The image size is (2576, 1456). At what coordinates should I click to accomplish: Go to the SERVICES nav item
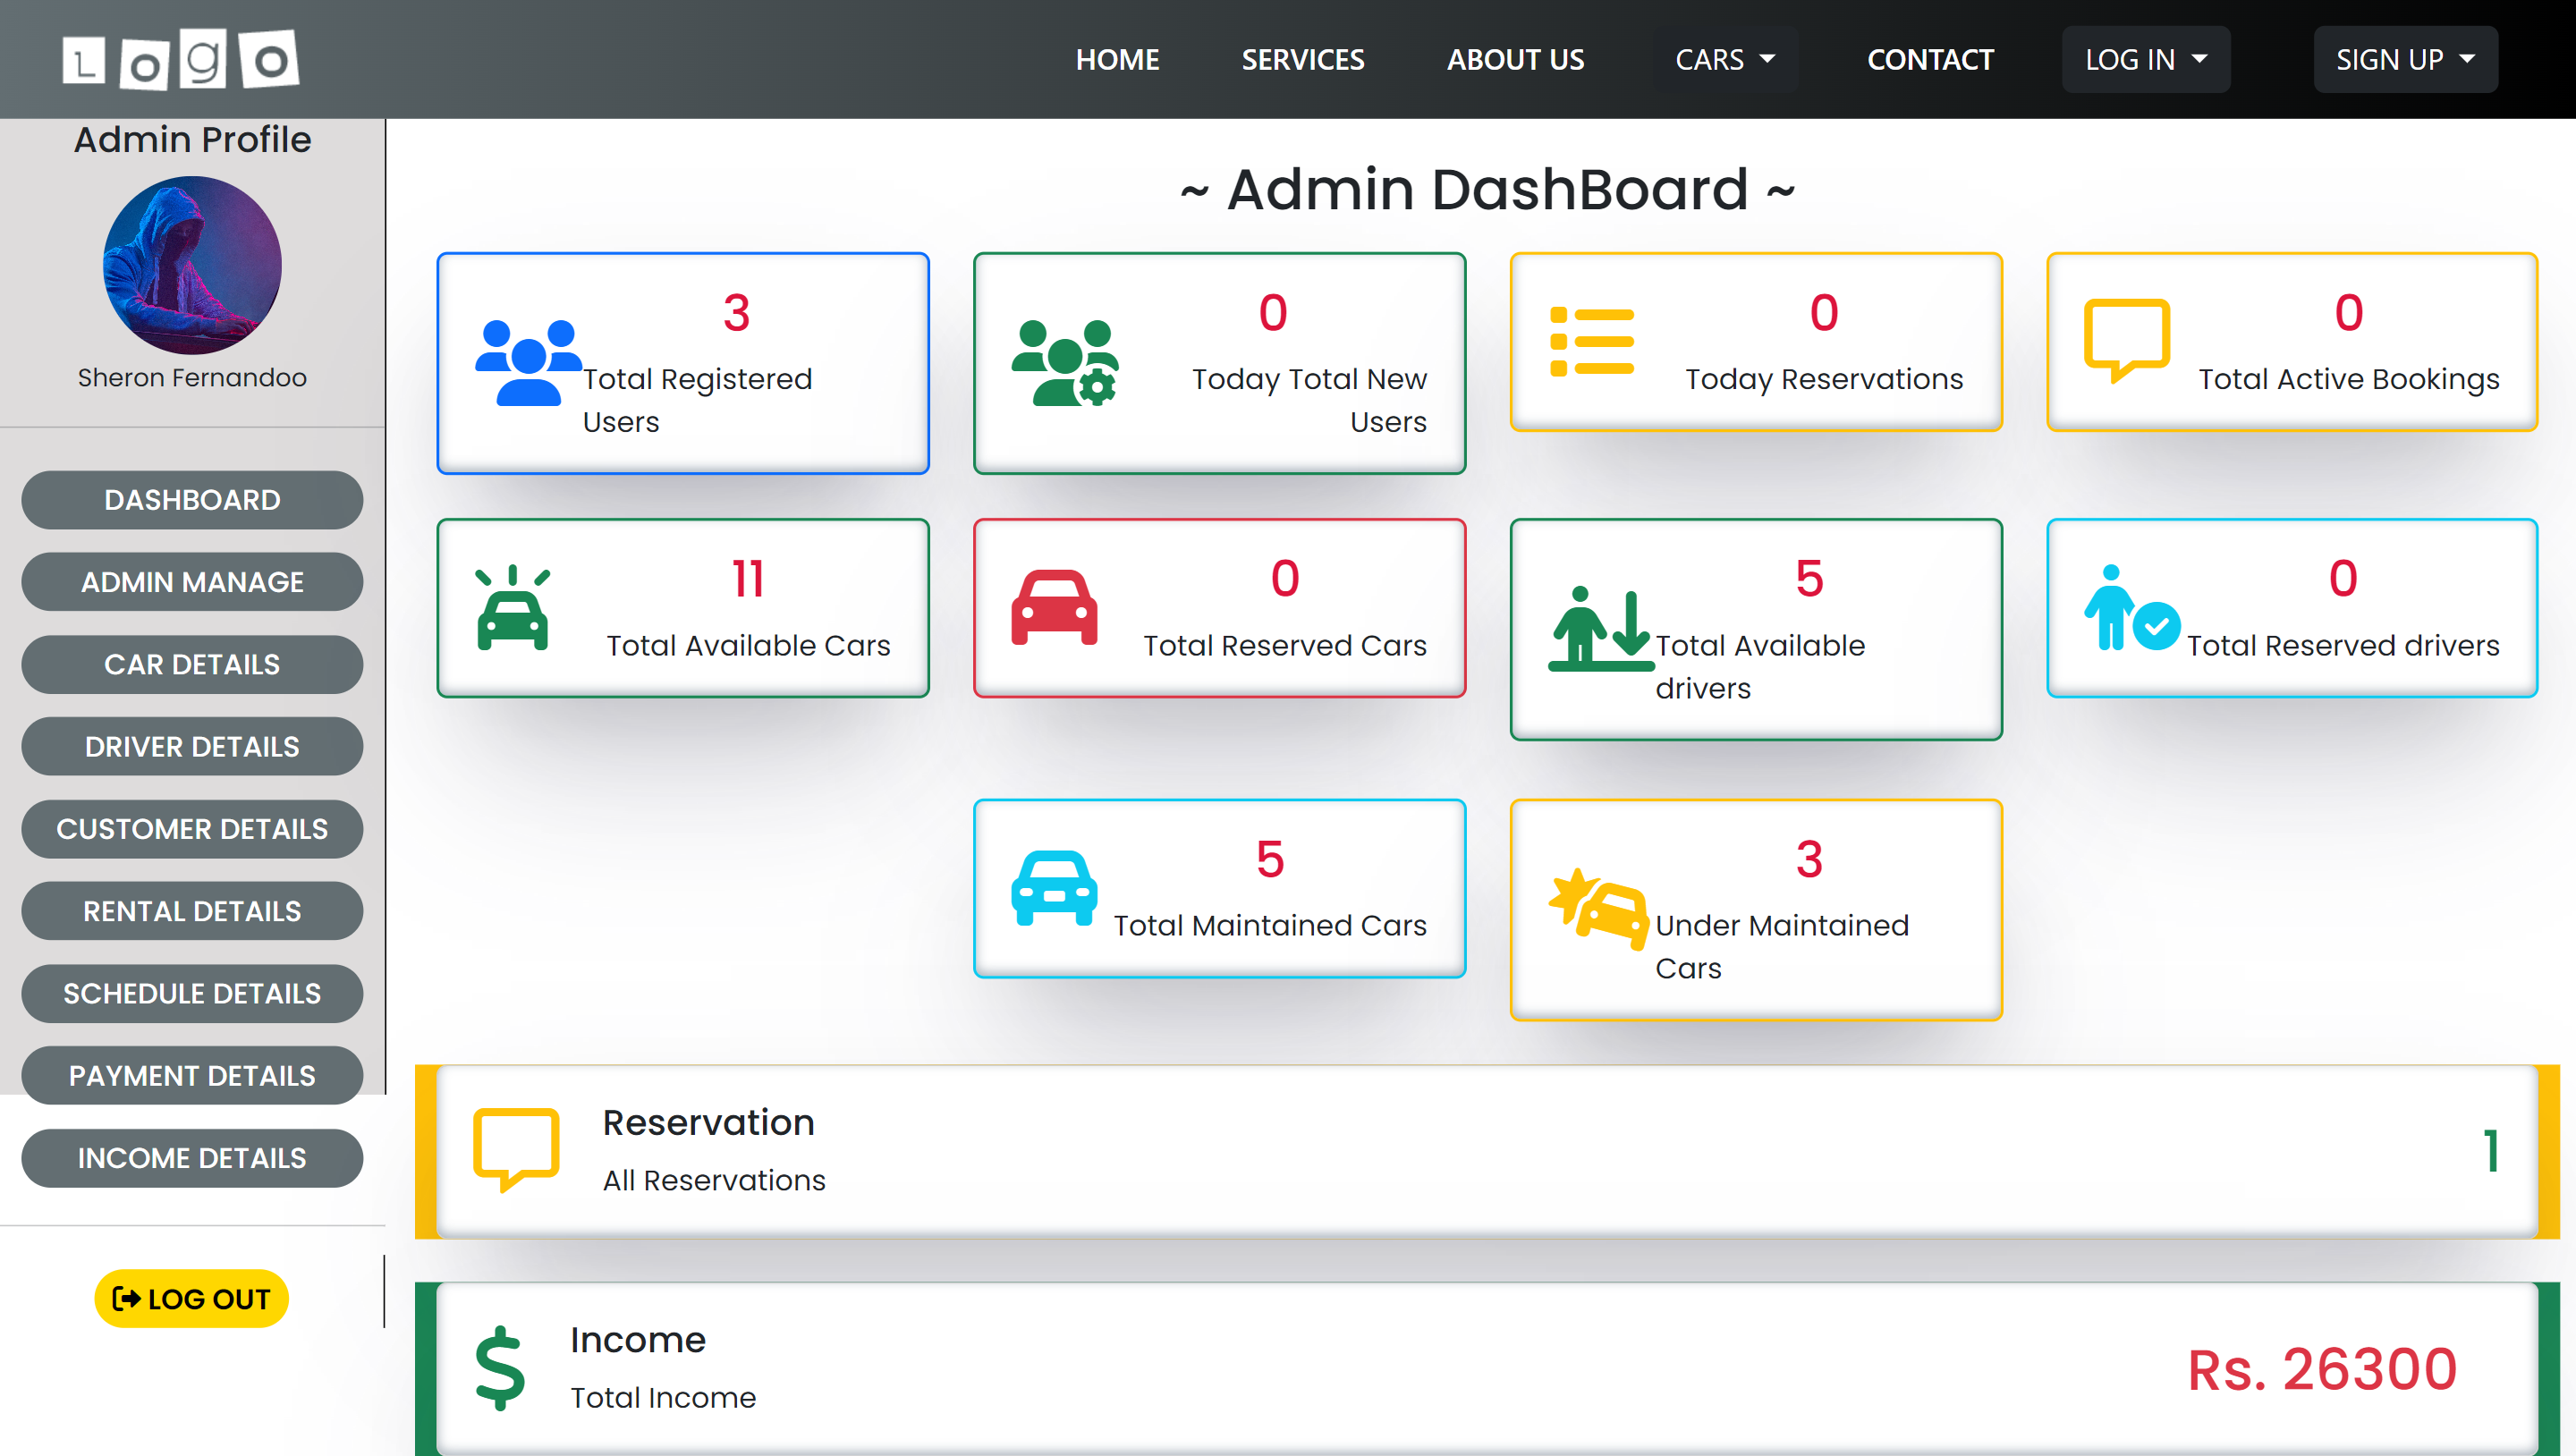pos(1302,60)
